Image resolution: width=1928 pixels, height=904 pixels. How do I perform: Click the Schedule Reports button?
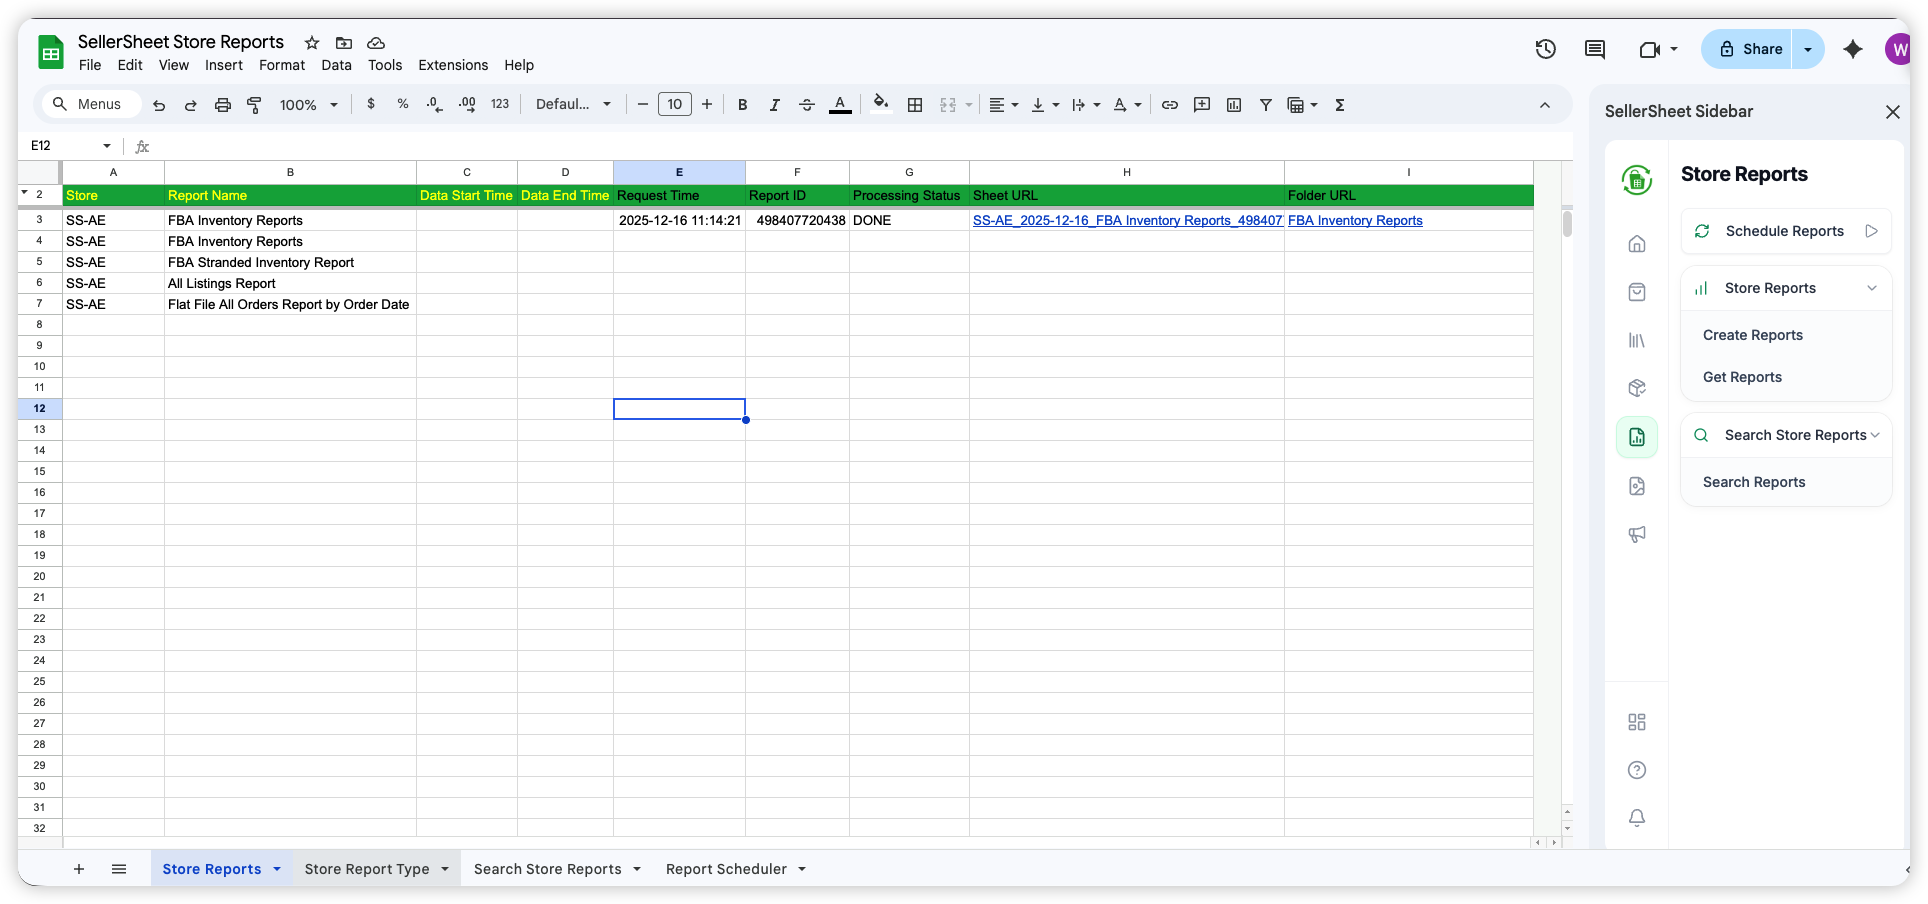point(1786,231)
